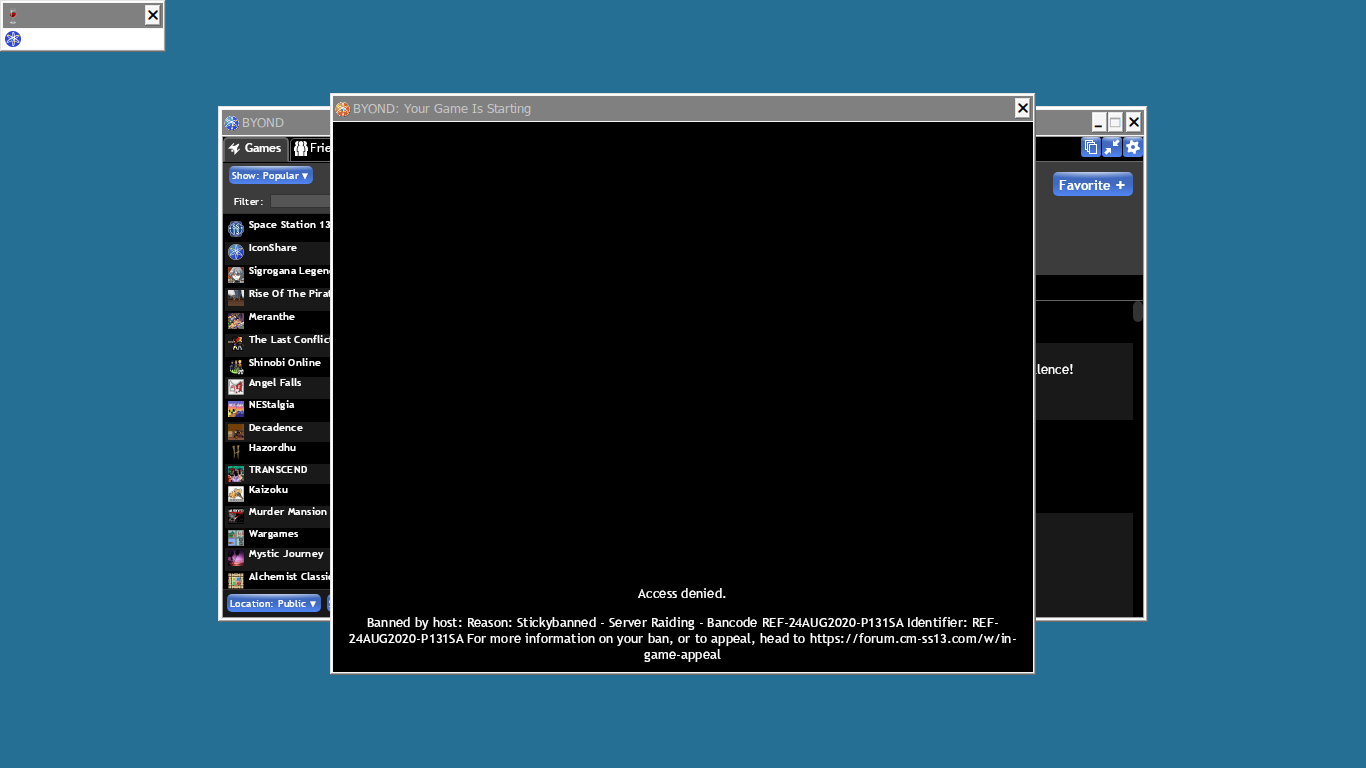Click the Space Station 13 game icon
Viewport: 1366px width, 768px height.
coord(236,229)
